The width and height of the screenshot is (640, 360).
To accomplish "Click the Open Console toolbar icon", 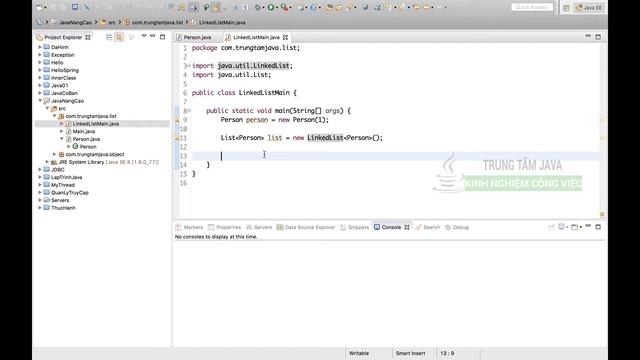I will tap(75, 7).
